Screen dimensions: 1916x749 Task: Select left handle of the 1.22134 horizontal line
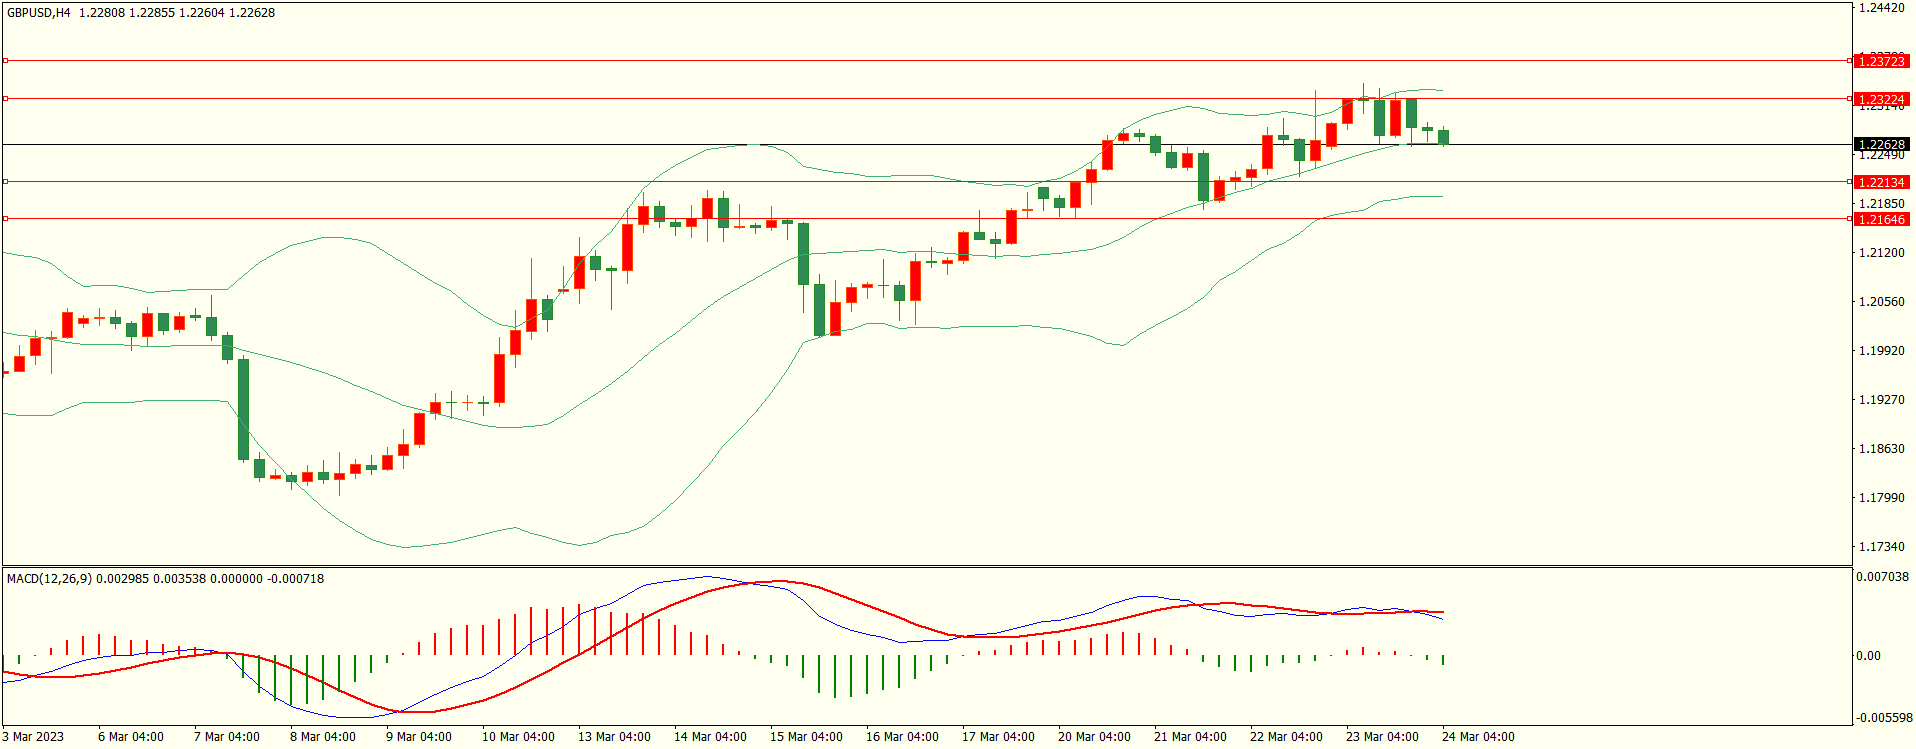pos(5,182)
